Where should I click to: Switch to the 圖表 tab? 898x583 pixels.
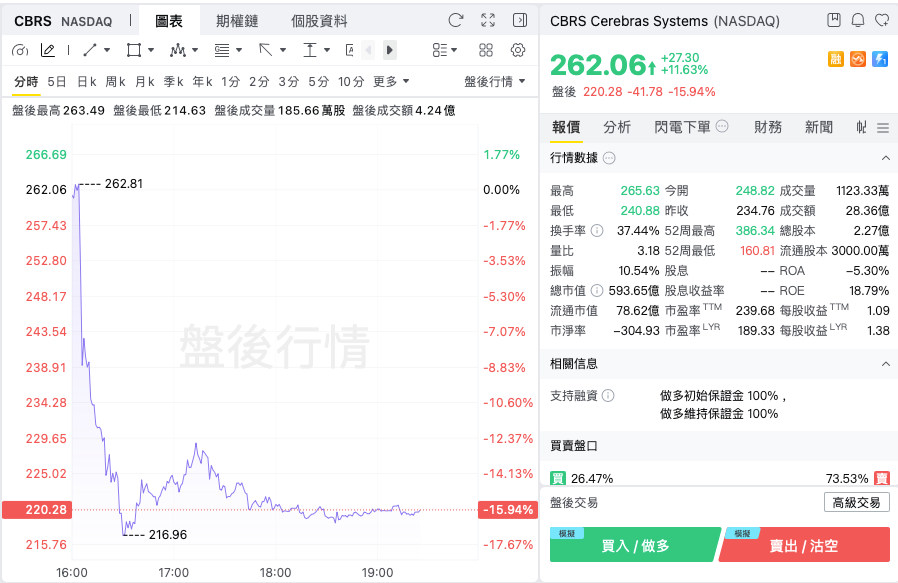[x=169, y=21]
